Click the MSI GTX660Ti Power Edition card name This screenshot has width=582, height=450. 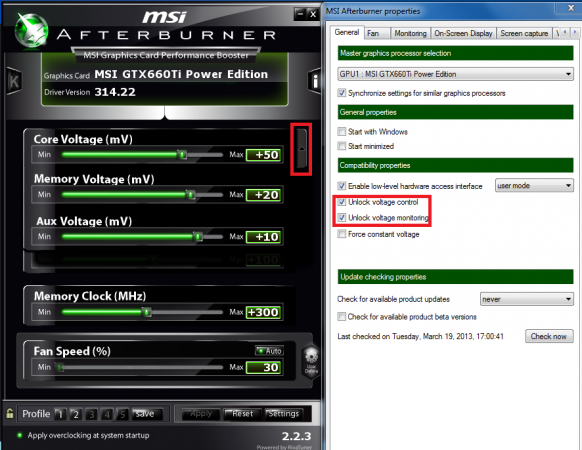click(x=181, y=74)
